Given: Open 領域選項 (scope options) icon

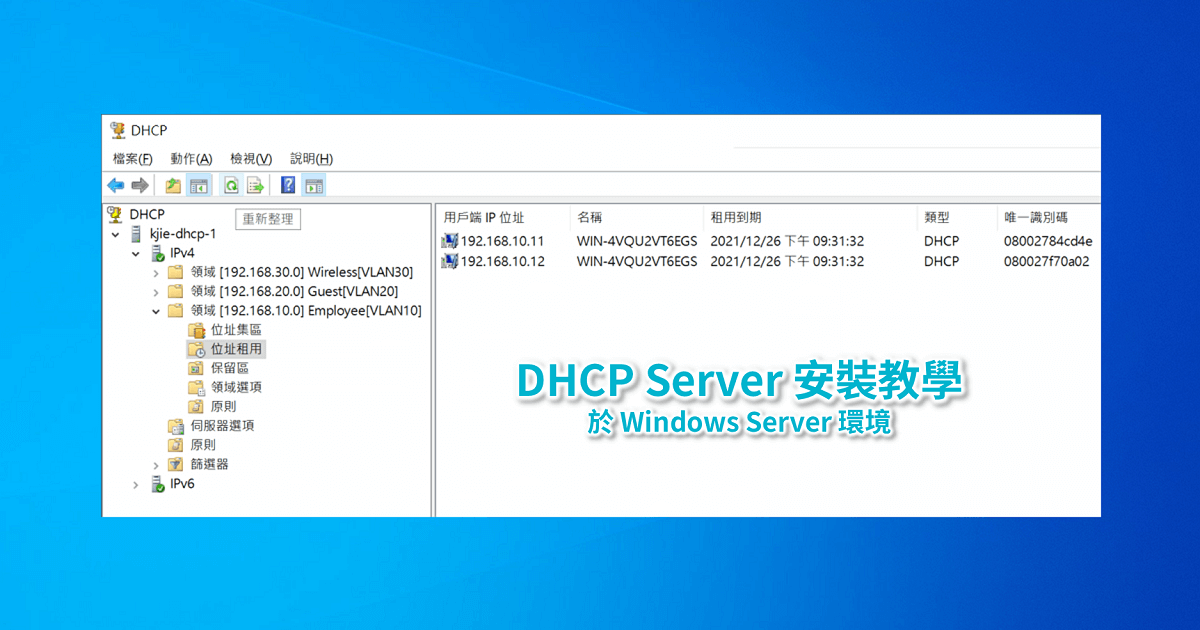Looking at the screenshot, I should [196, 386].
